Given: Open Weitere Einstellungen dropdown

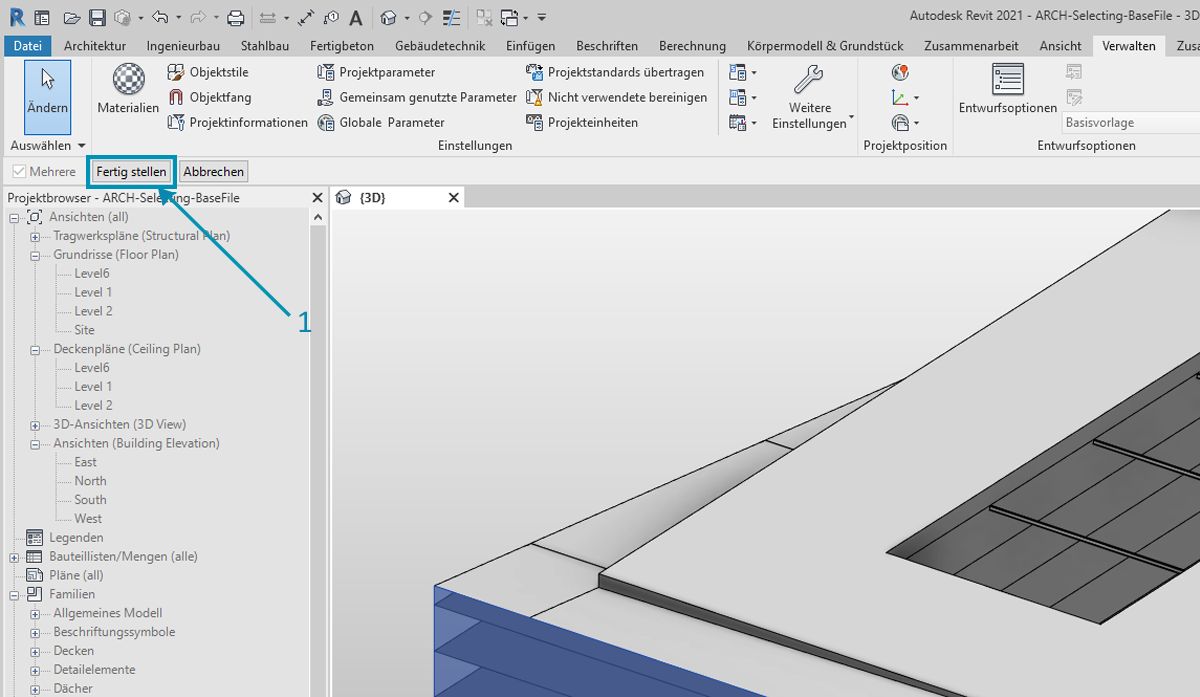Looking at the screenshot, I should tap(810, 97).
